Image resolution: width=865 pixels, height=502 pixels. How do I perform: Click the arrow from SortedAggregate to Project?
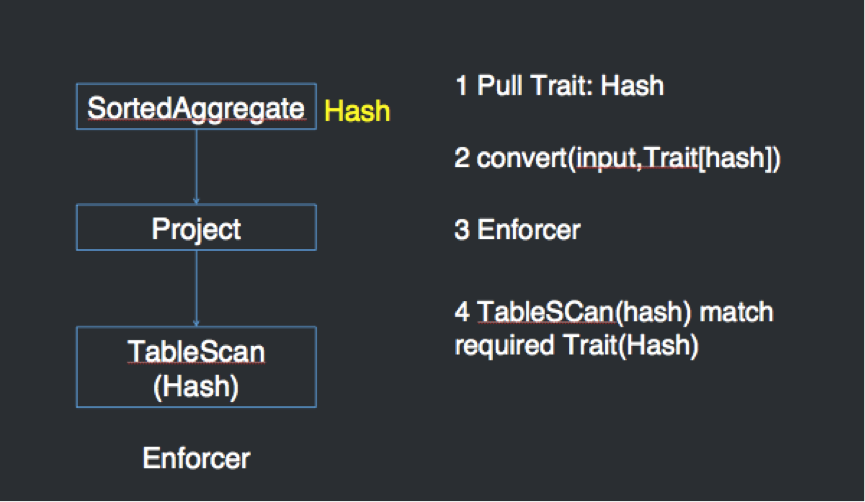[x=196, y=166]
